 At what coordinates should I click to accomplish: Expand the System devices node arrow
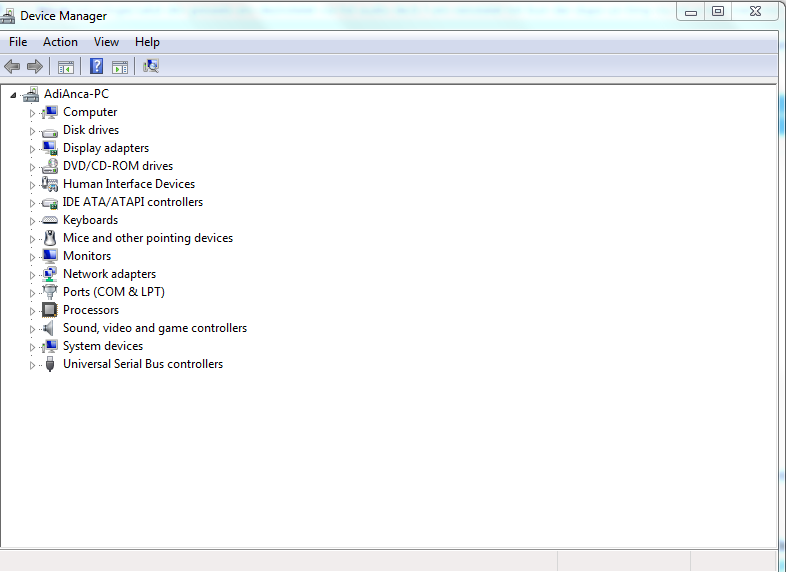tap(32, 347)
